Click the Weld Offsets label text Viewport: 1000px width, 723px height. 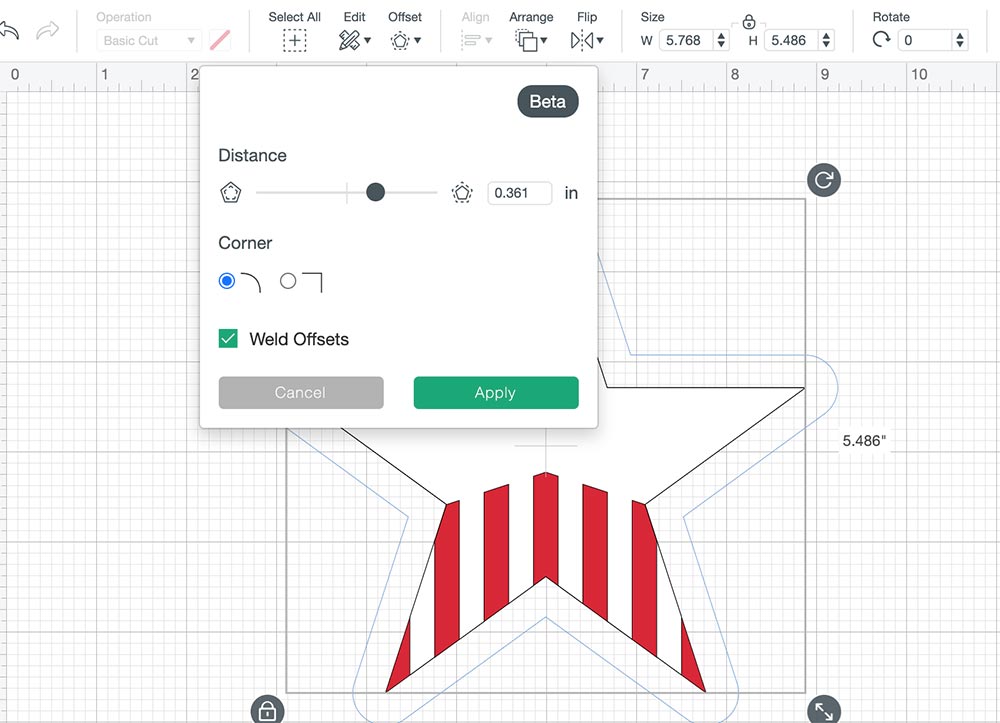click(x=299, y=339)
